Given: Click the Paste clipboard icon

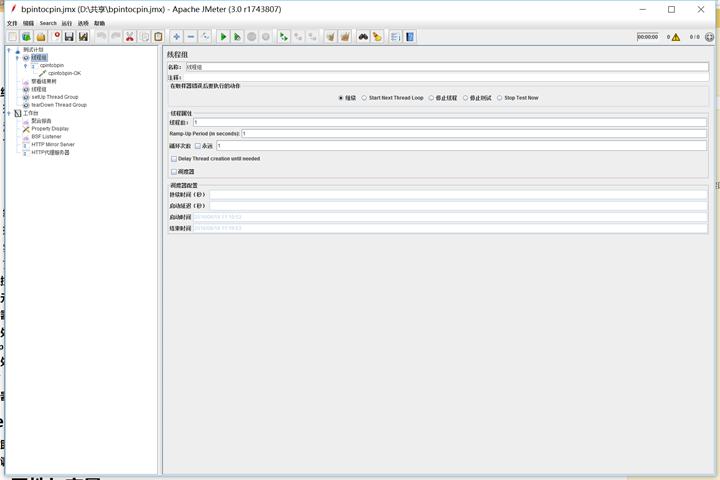Looking at the screenshot, I should pyautogui.click(x=158, y=37).
